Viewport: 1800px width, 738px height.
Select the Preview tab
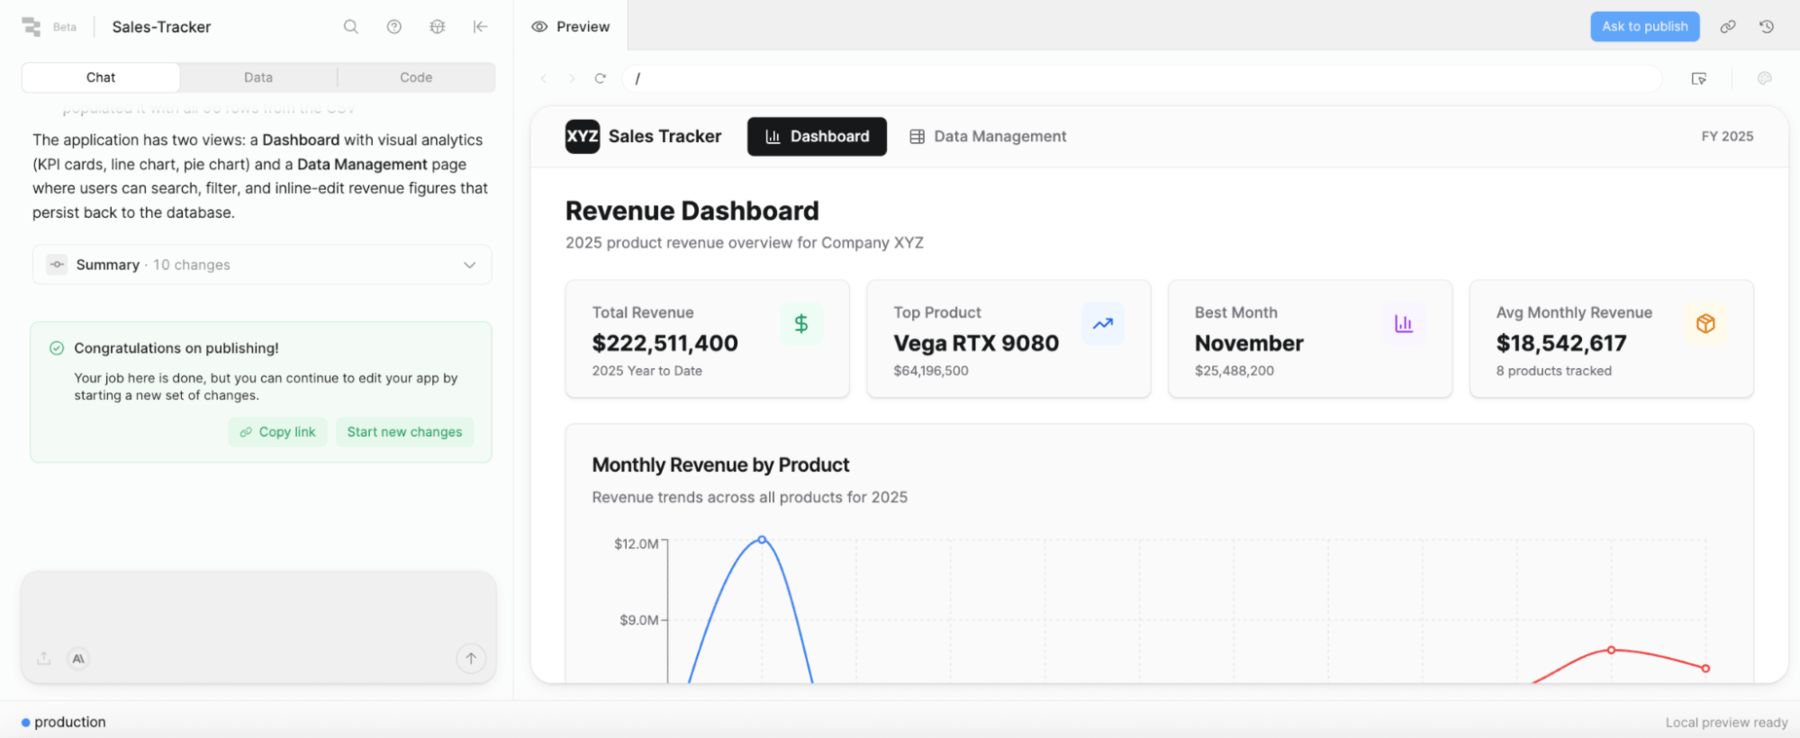tap(571, 27)
